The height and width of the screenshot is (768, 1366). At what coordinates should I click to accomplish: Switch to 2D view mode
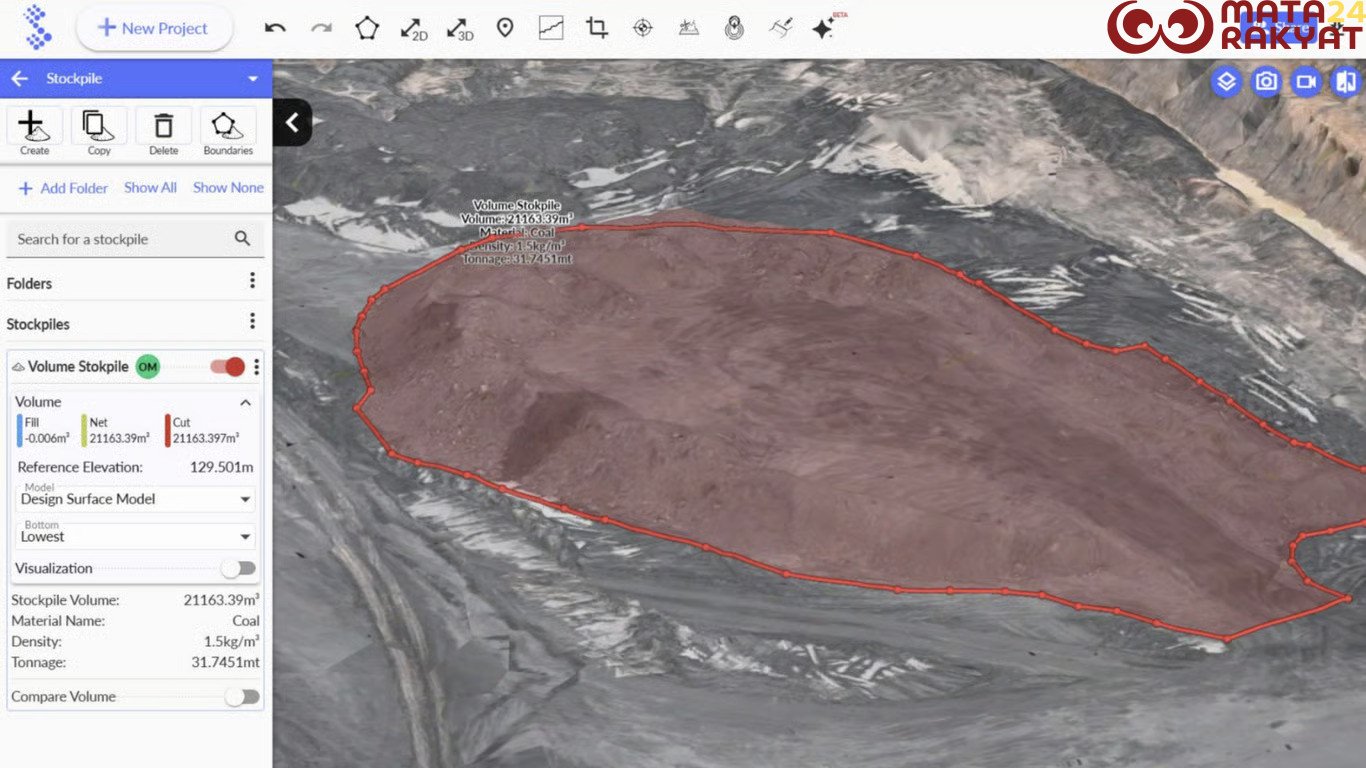click(x=413, y=28)
